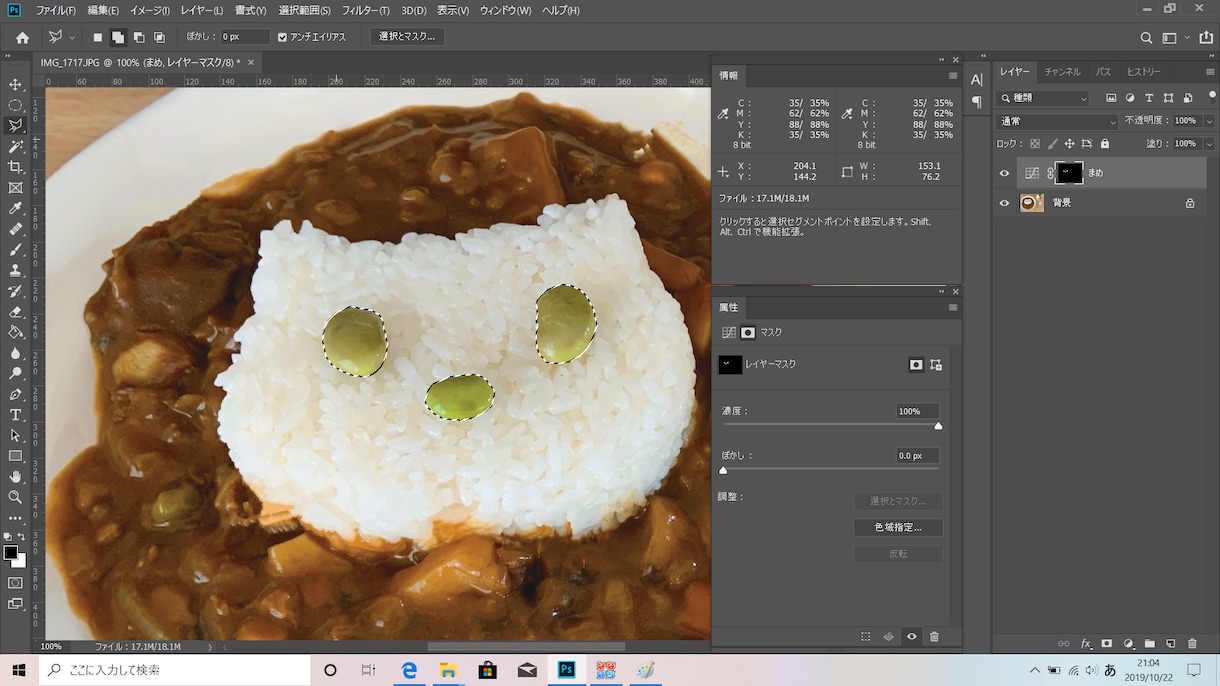Toggle mask visibility eye in Properties panel

click(x=911, y=636)
